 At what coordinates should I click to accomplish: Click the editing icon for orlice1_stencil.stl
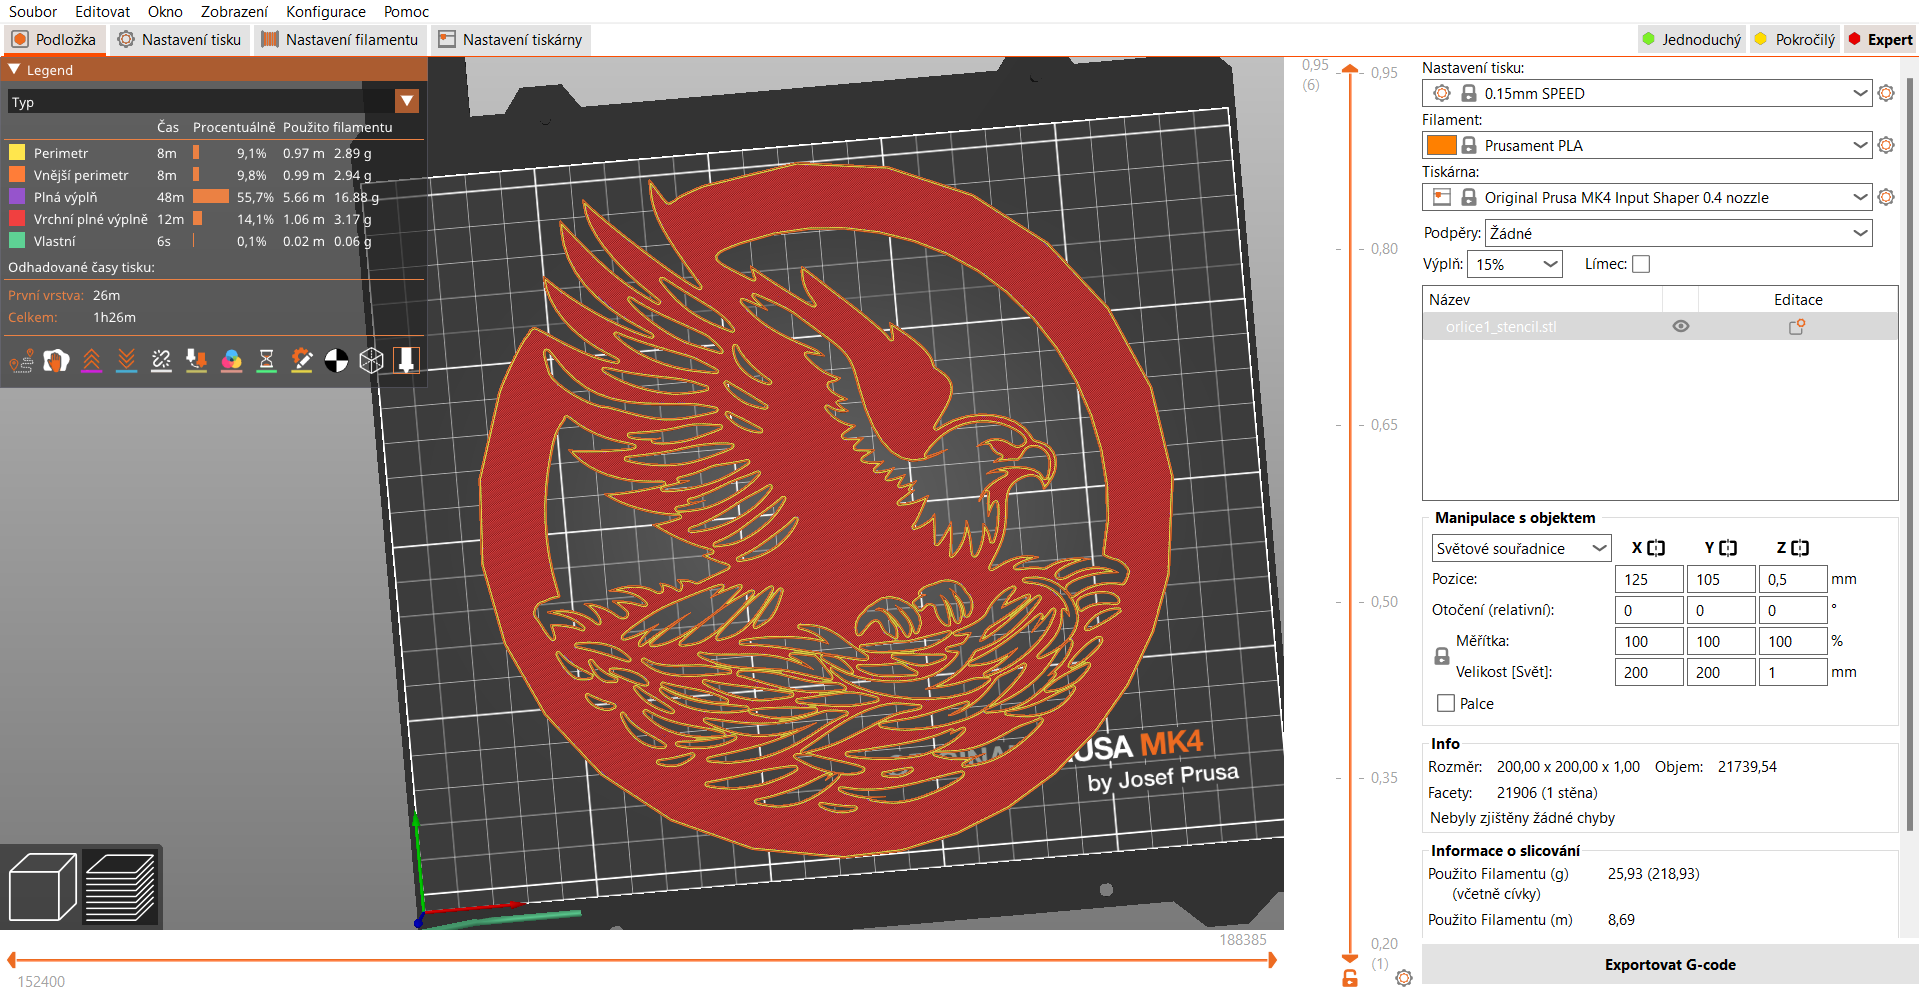click(x=1797, y=327)
